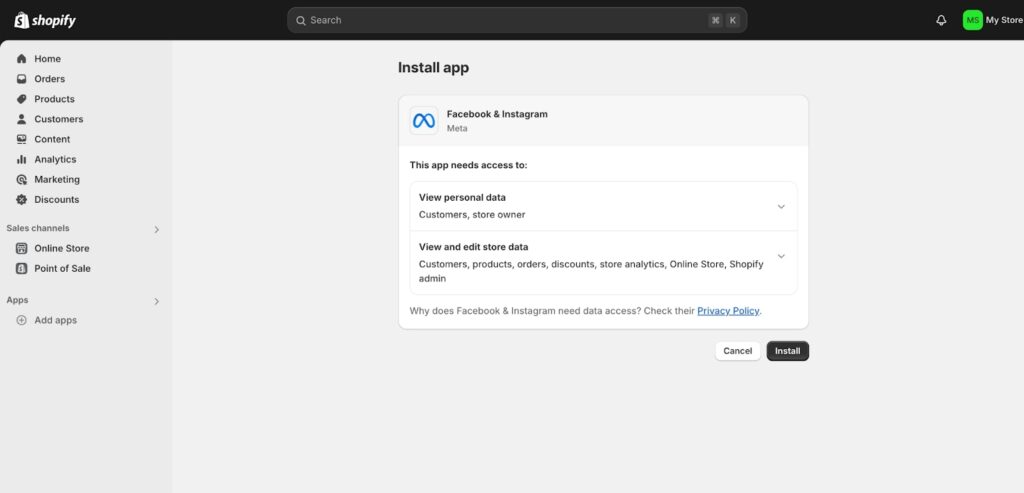Click Add apps label
This screenshot has width=1024, height=493.
pos(56,320)
